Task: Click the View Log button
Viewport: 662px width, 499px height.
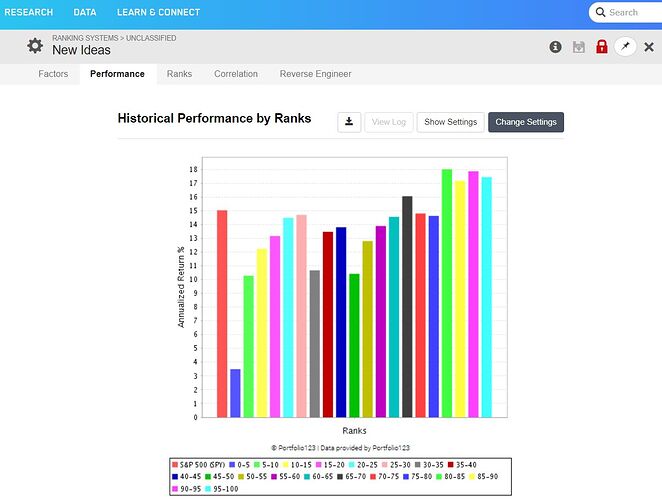Action: point(389,122)
